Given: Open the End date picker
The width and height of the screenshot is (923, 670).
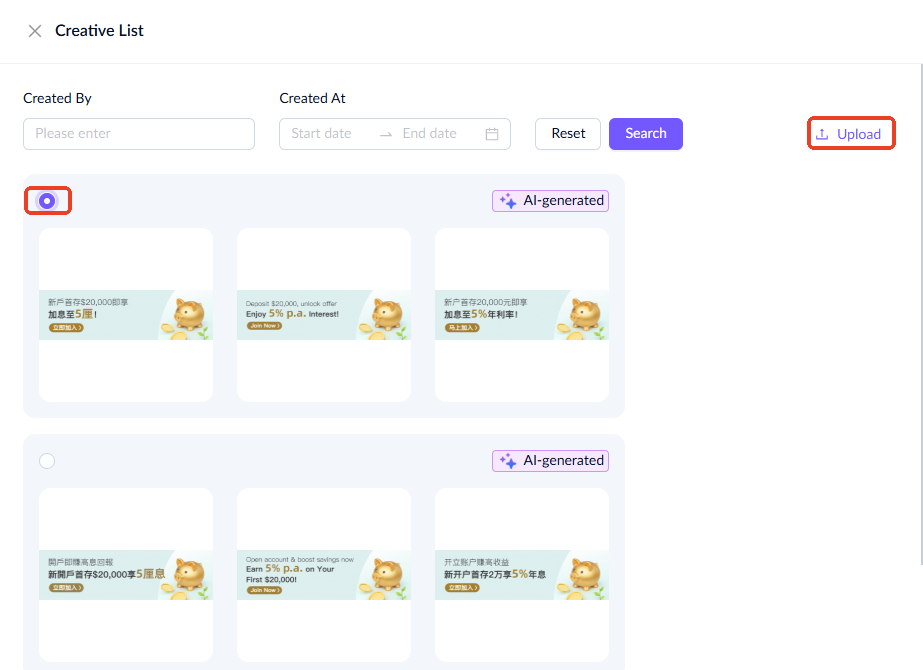Looking at the screenshot, I should pos(430,134).
